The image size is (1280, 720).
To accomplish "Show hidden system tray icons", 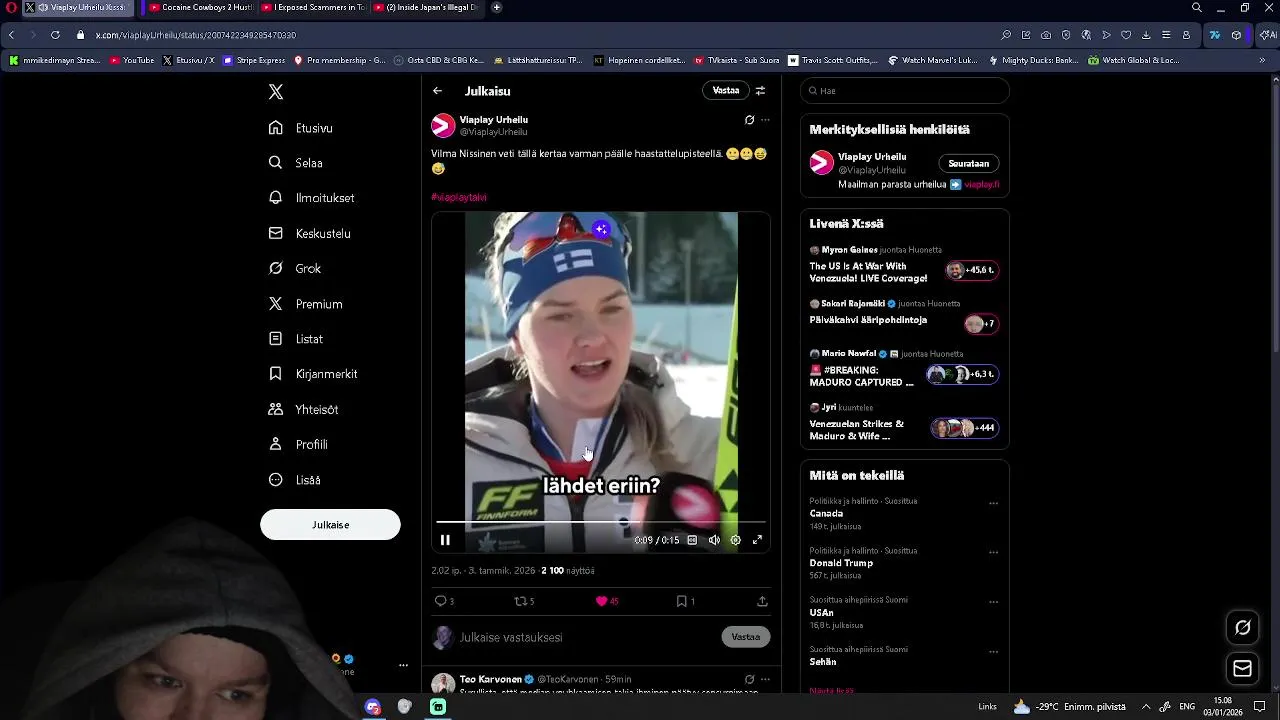I will (1145, 707).
